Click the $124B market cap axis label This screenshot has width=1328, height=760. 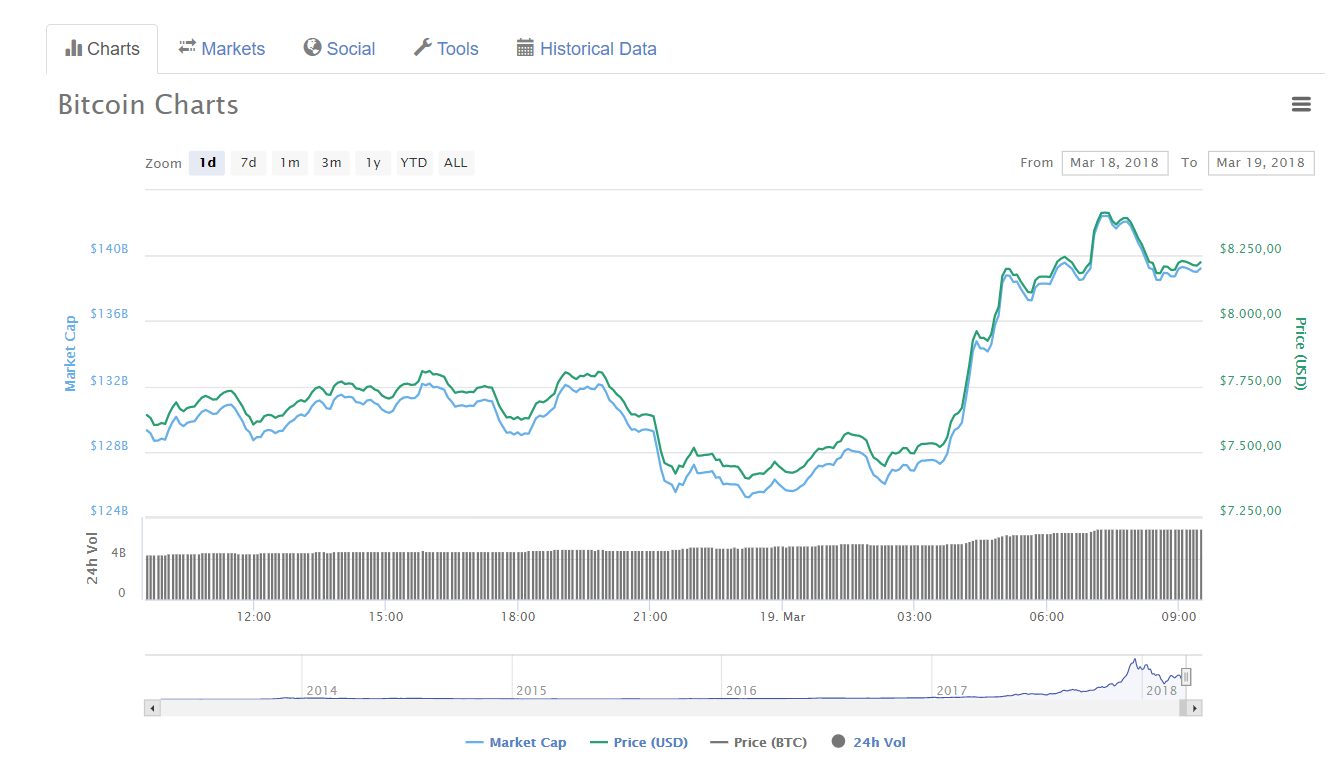click(110, 511)
